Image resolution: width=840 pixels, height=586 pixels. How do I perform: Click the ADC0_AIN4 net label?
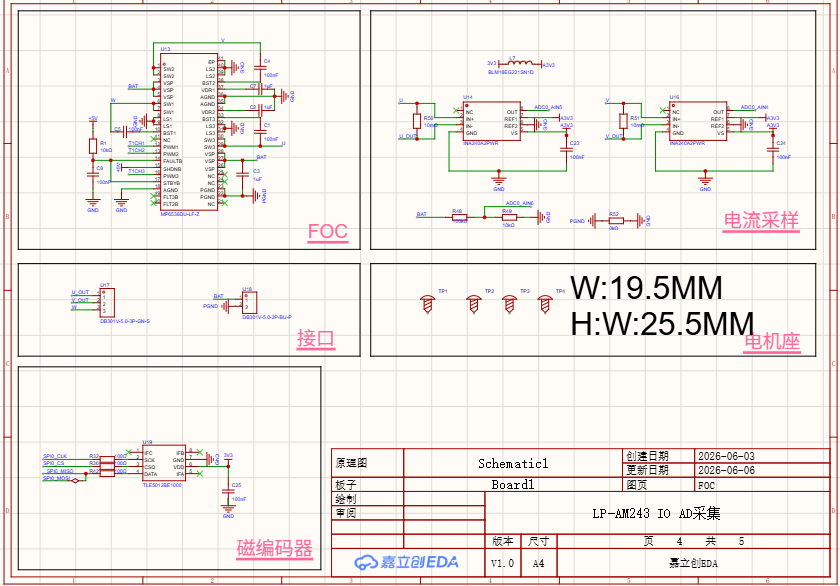click(x=754, y=108)
